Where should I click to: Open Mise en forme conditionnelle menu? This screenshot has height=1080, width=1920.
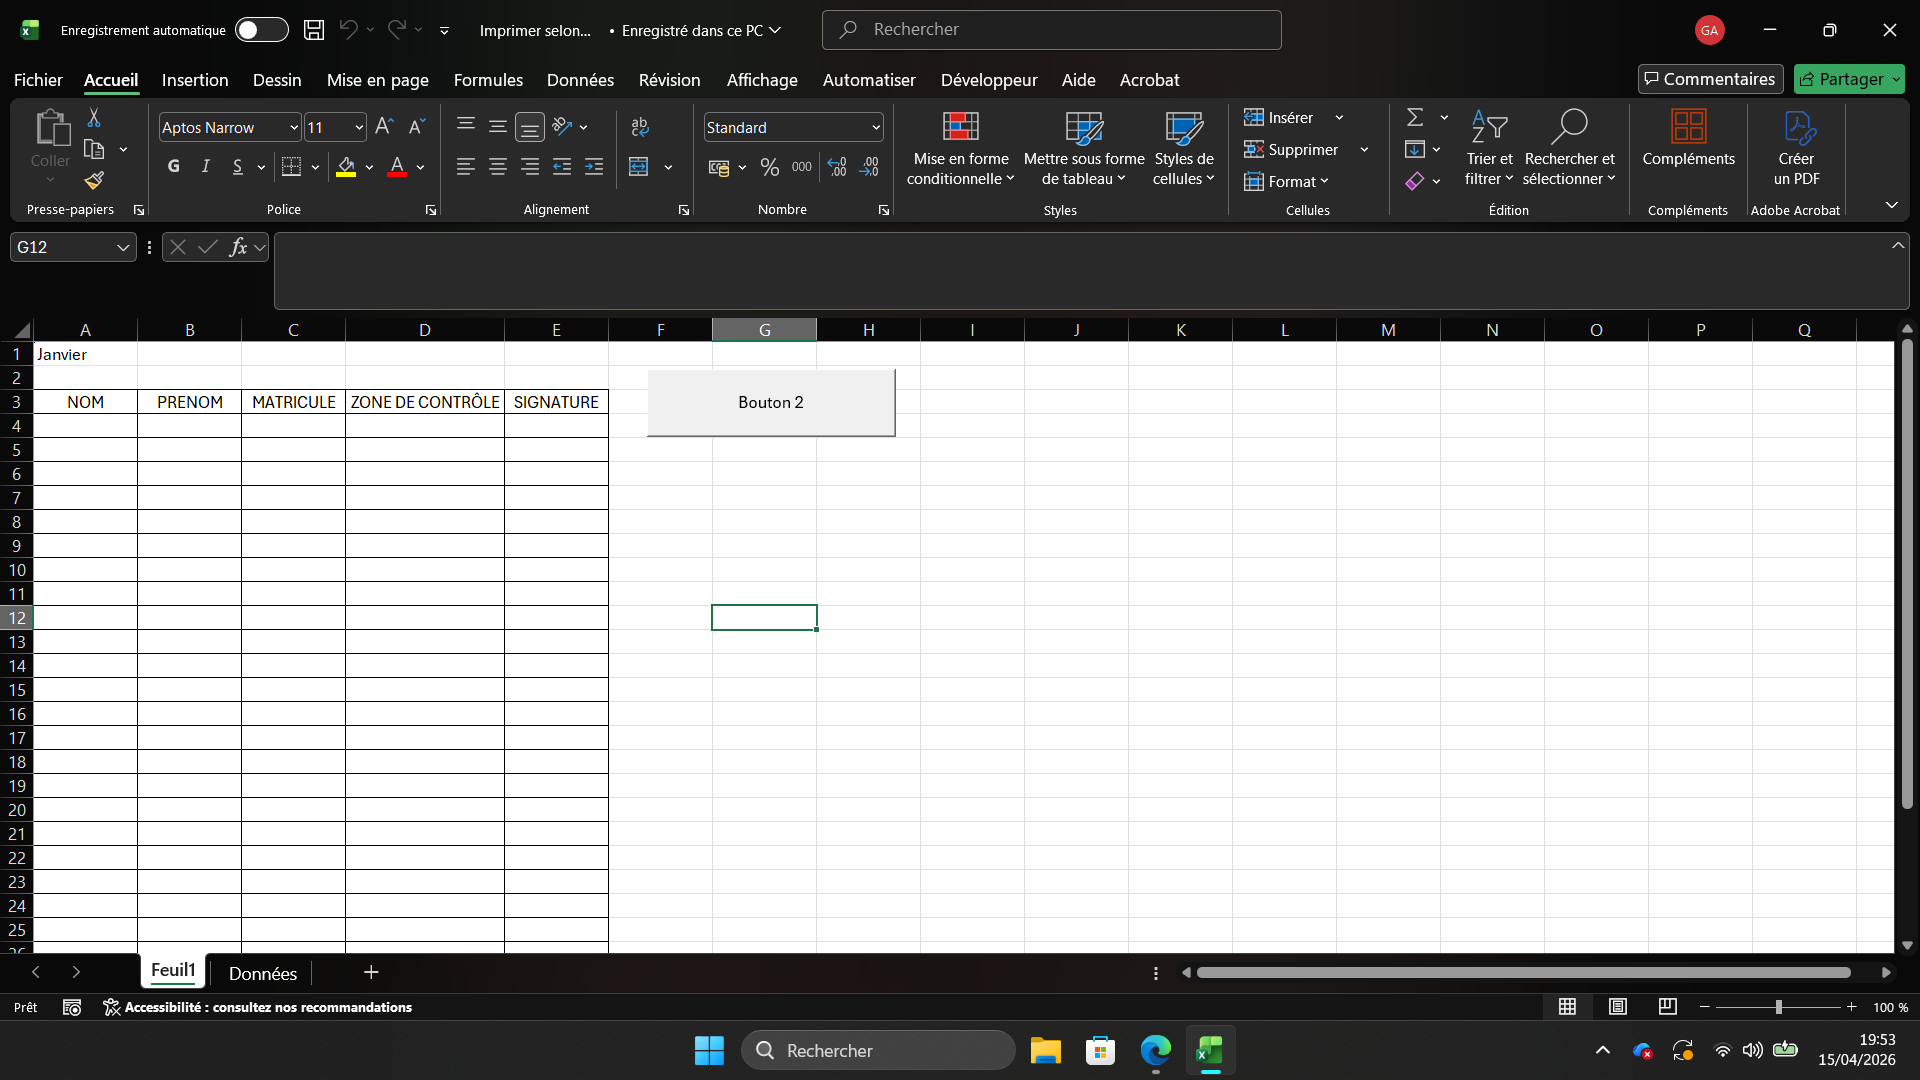[960, 147]
